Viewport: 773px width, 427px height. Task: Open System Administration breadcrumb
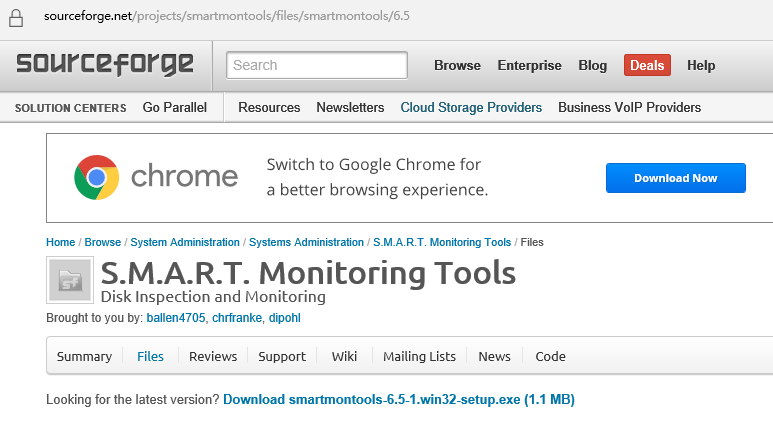coord(185,242)
